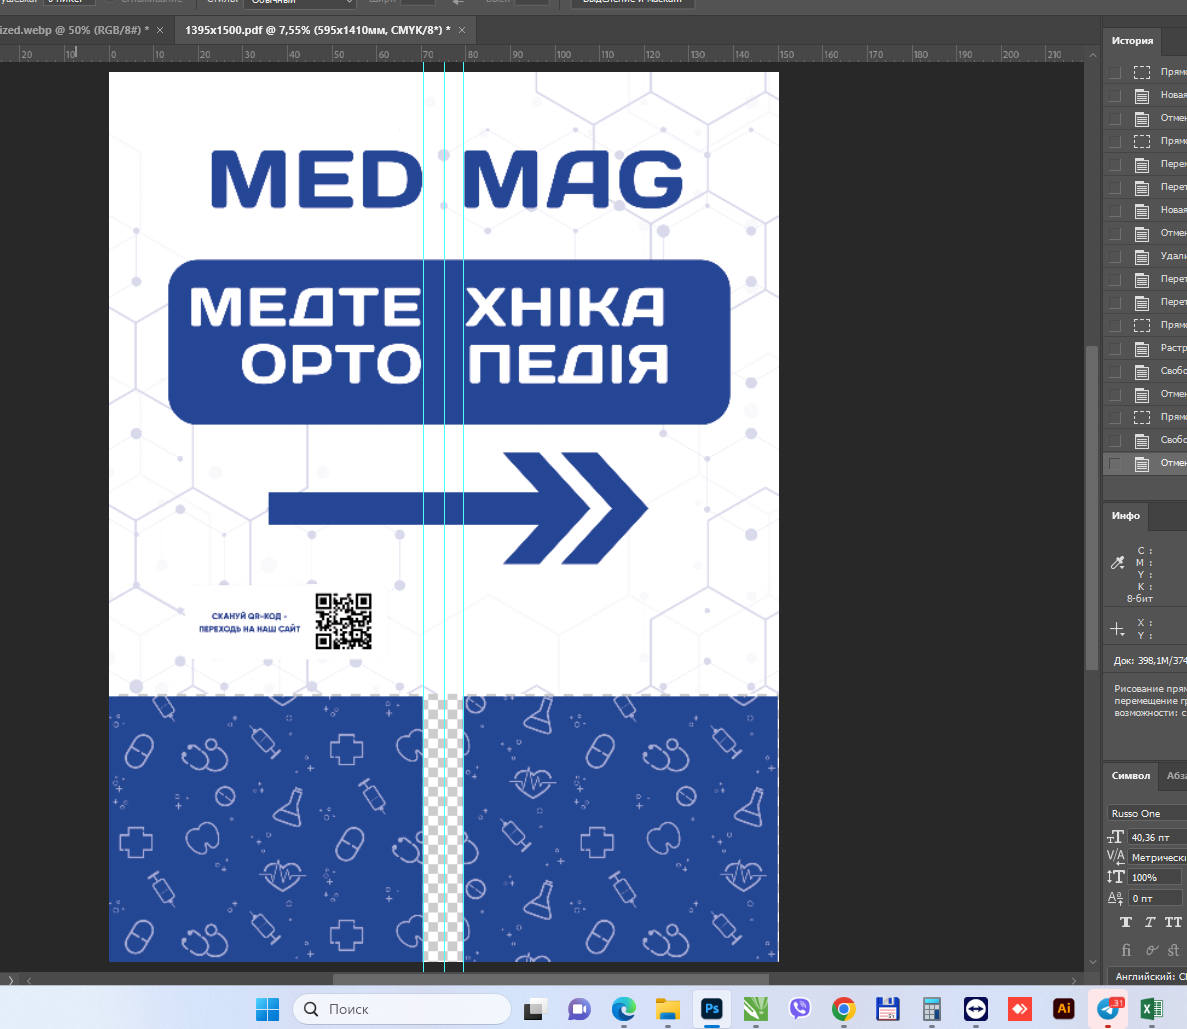Click the 40,36 пт font size field

tap(1157, 837)
